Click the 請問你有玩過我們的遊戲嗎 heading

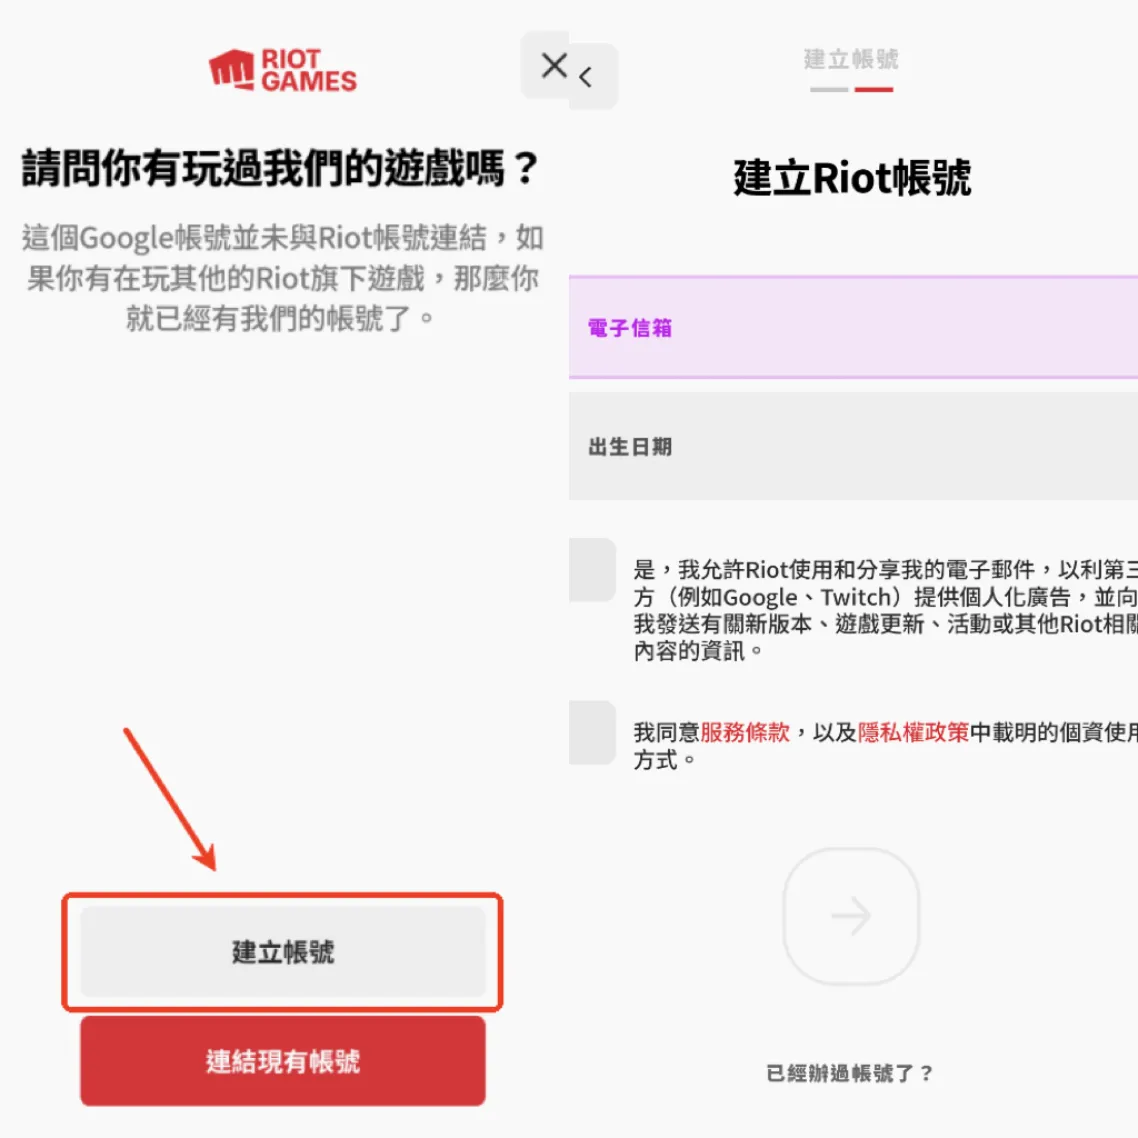click(281, 168)
